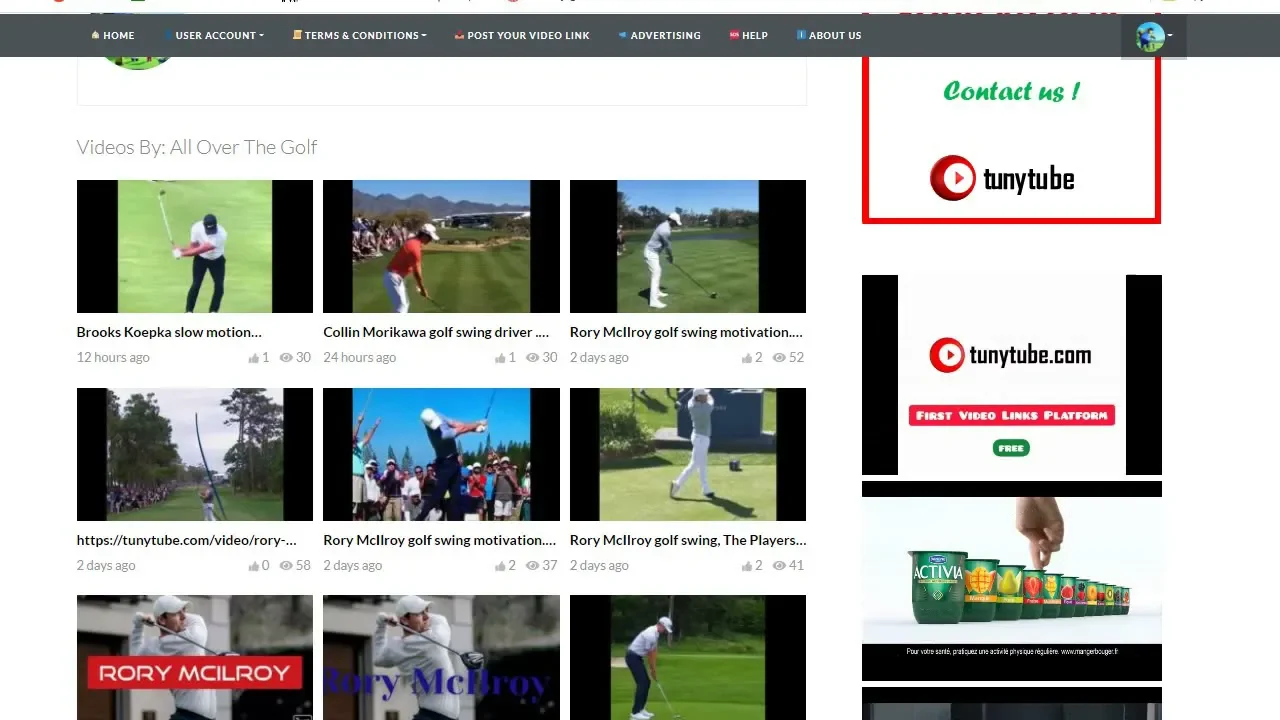
Task: Click the Help icon in the navbar
Action: (x=734, y=35)
